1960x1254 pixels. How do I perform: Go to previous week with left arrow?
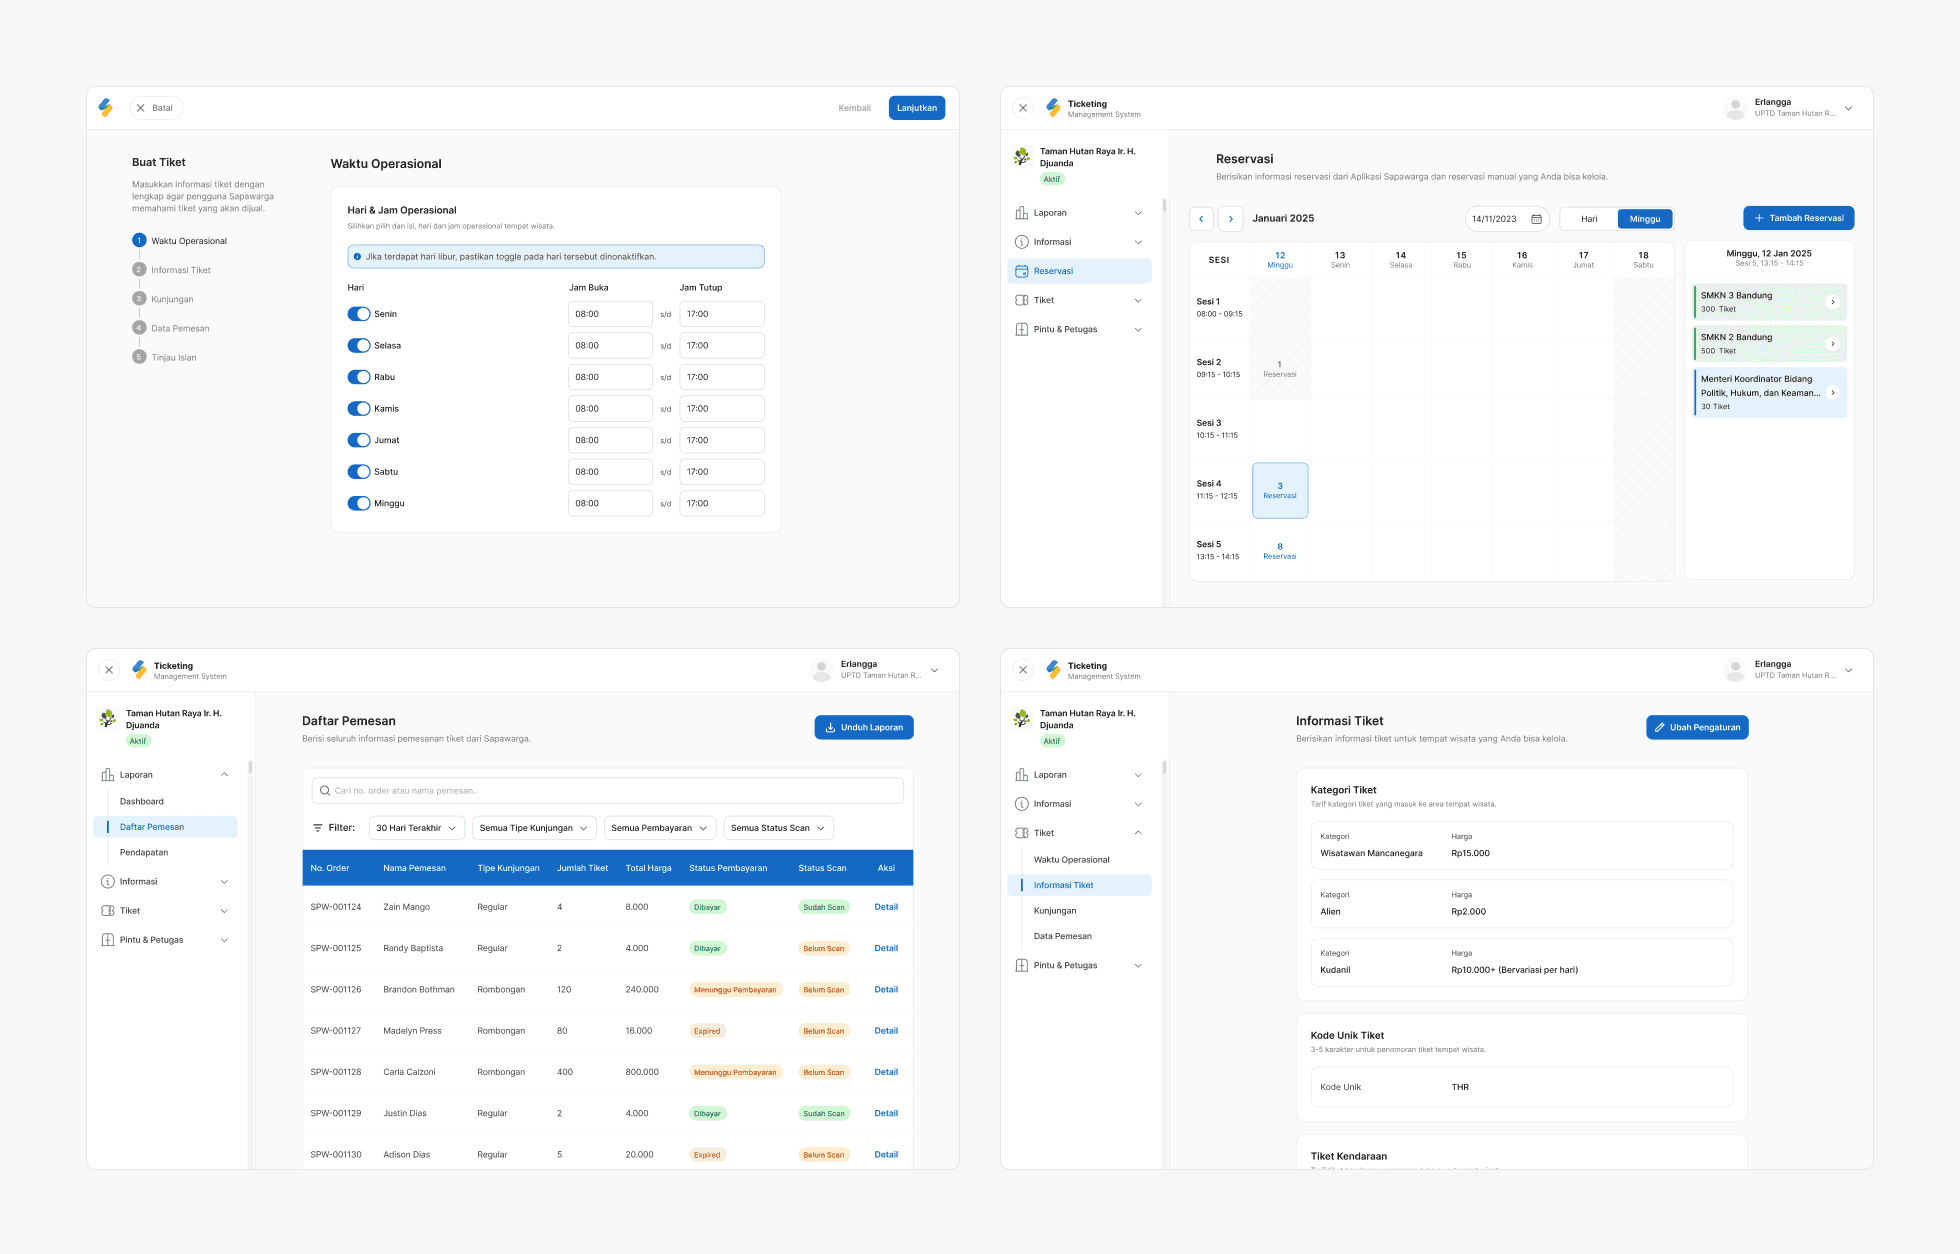(x=1201, y=219)
